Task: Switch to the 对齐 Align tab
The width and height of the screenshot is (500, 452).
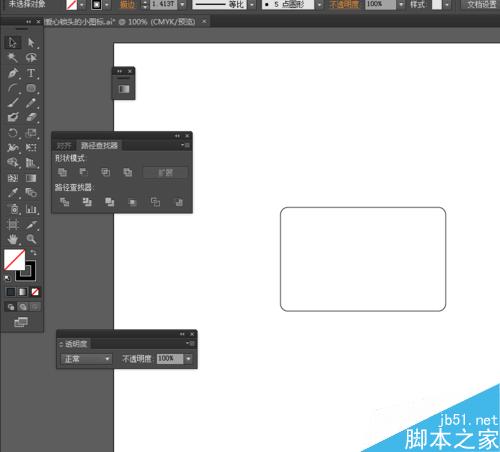Action: coord(64,146)
